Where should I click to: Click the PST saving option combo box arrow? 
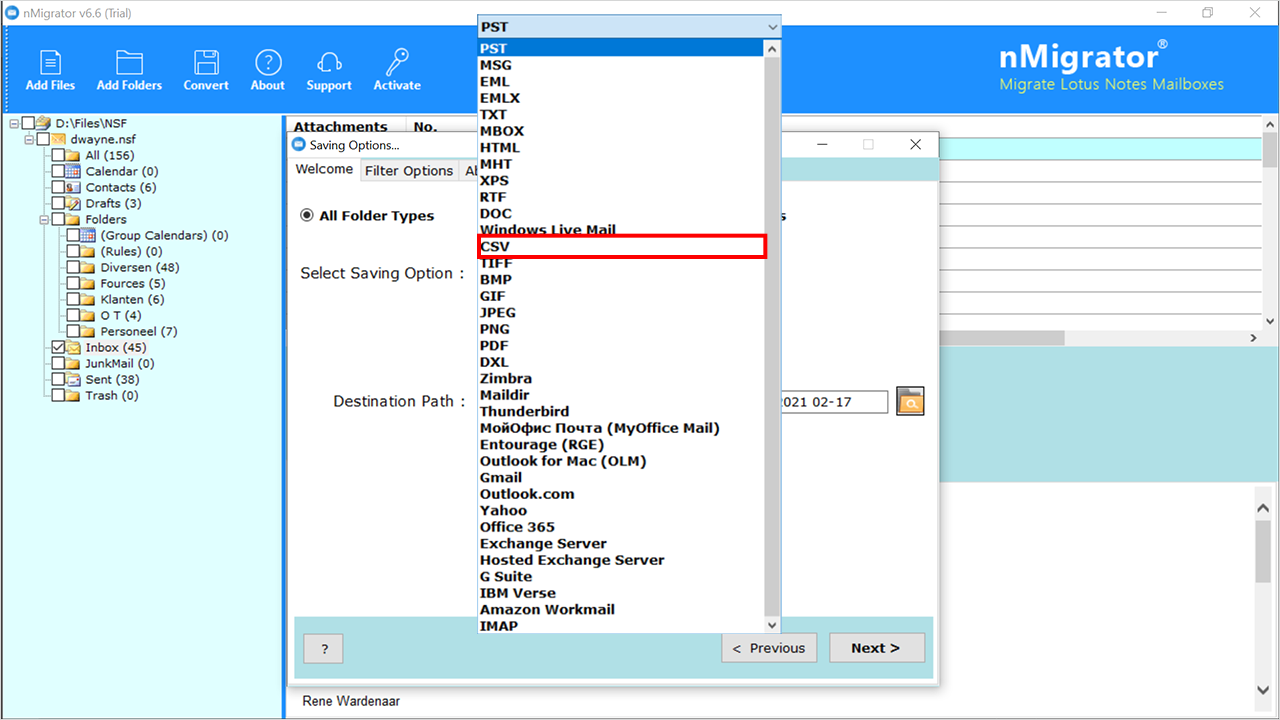(x=771, y=27)
